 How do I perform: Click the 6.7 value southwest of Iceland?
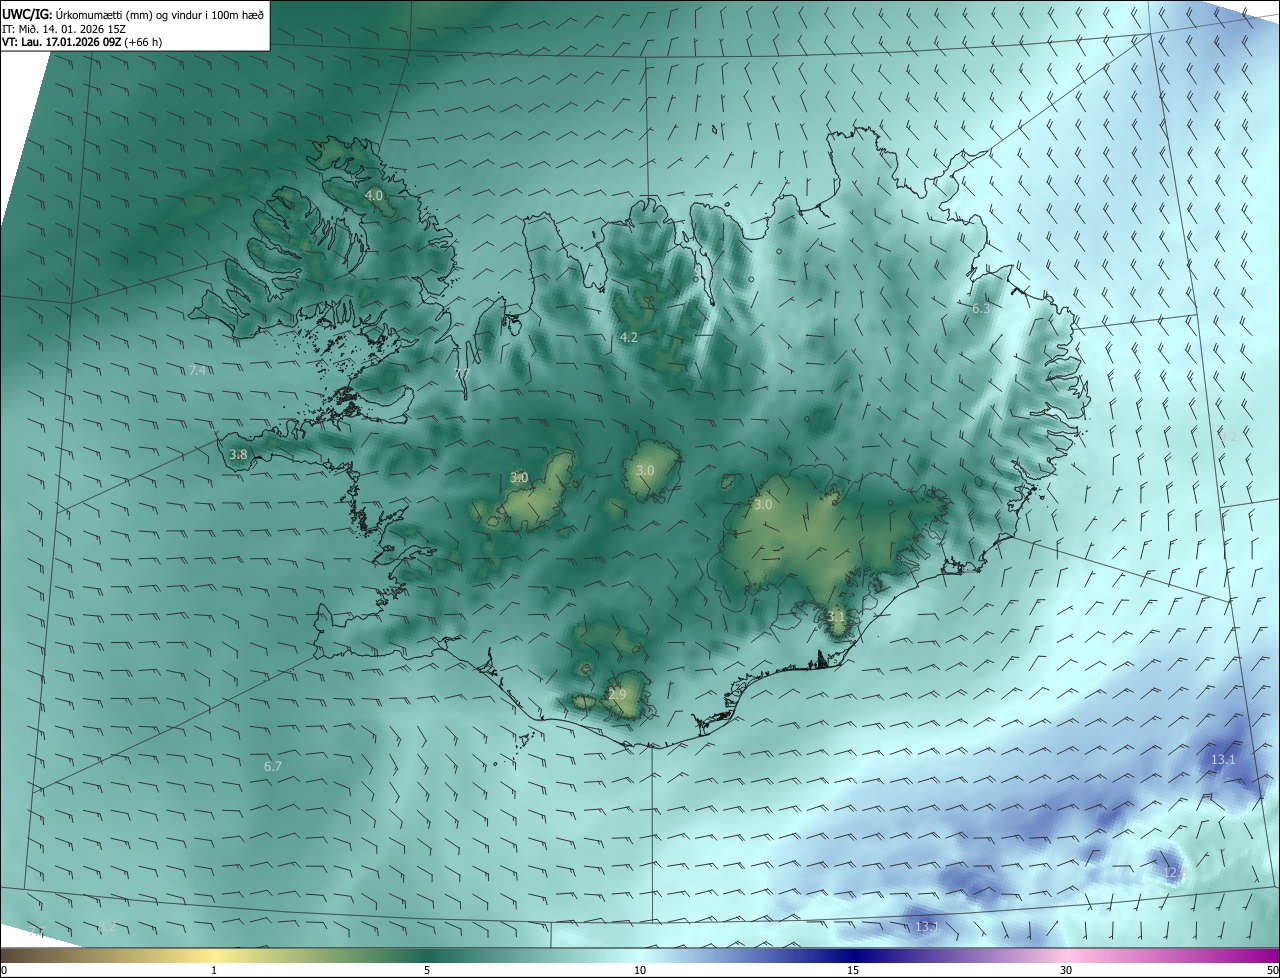click(x=273, y=766)
